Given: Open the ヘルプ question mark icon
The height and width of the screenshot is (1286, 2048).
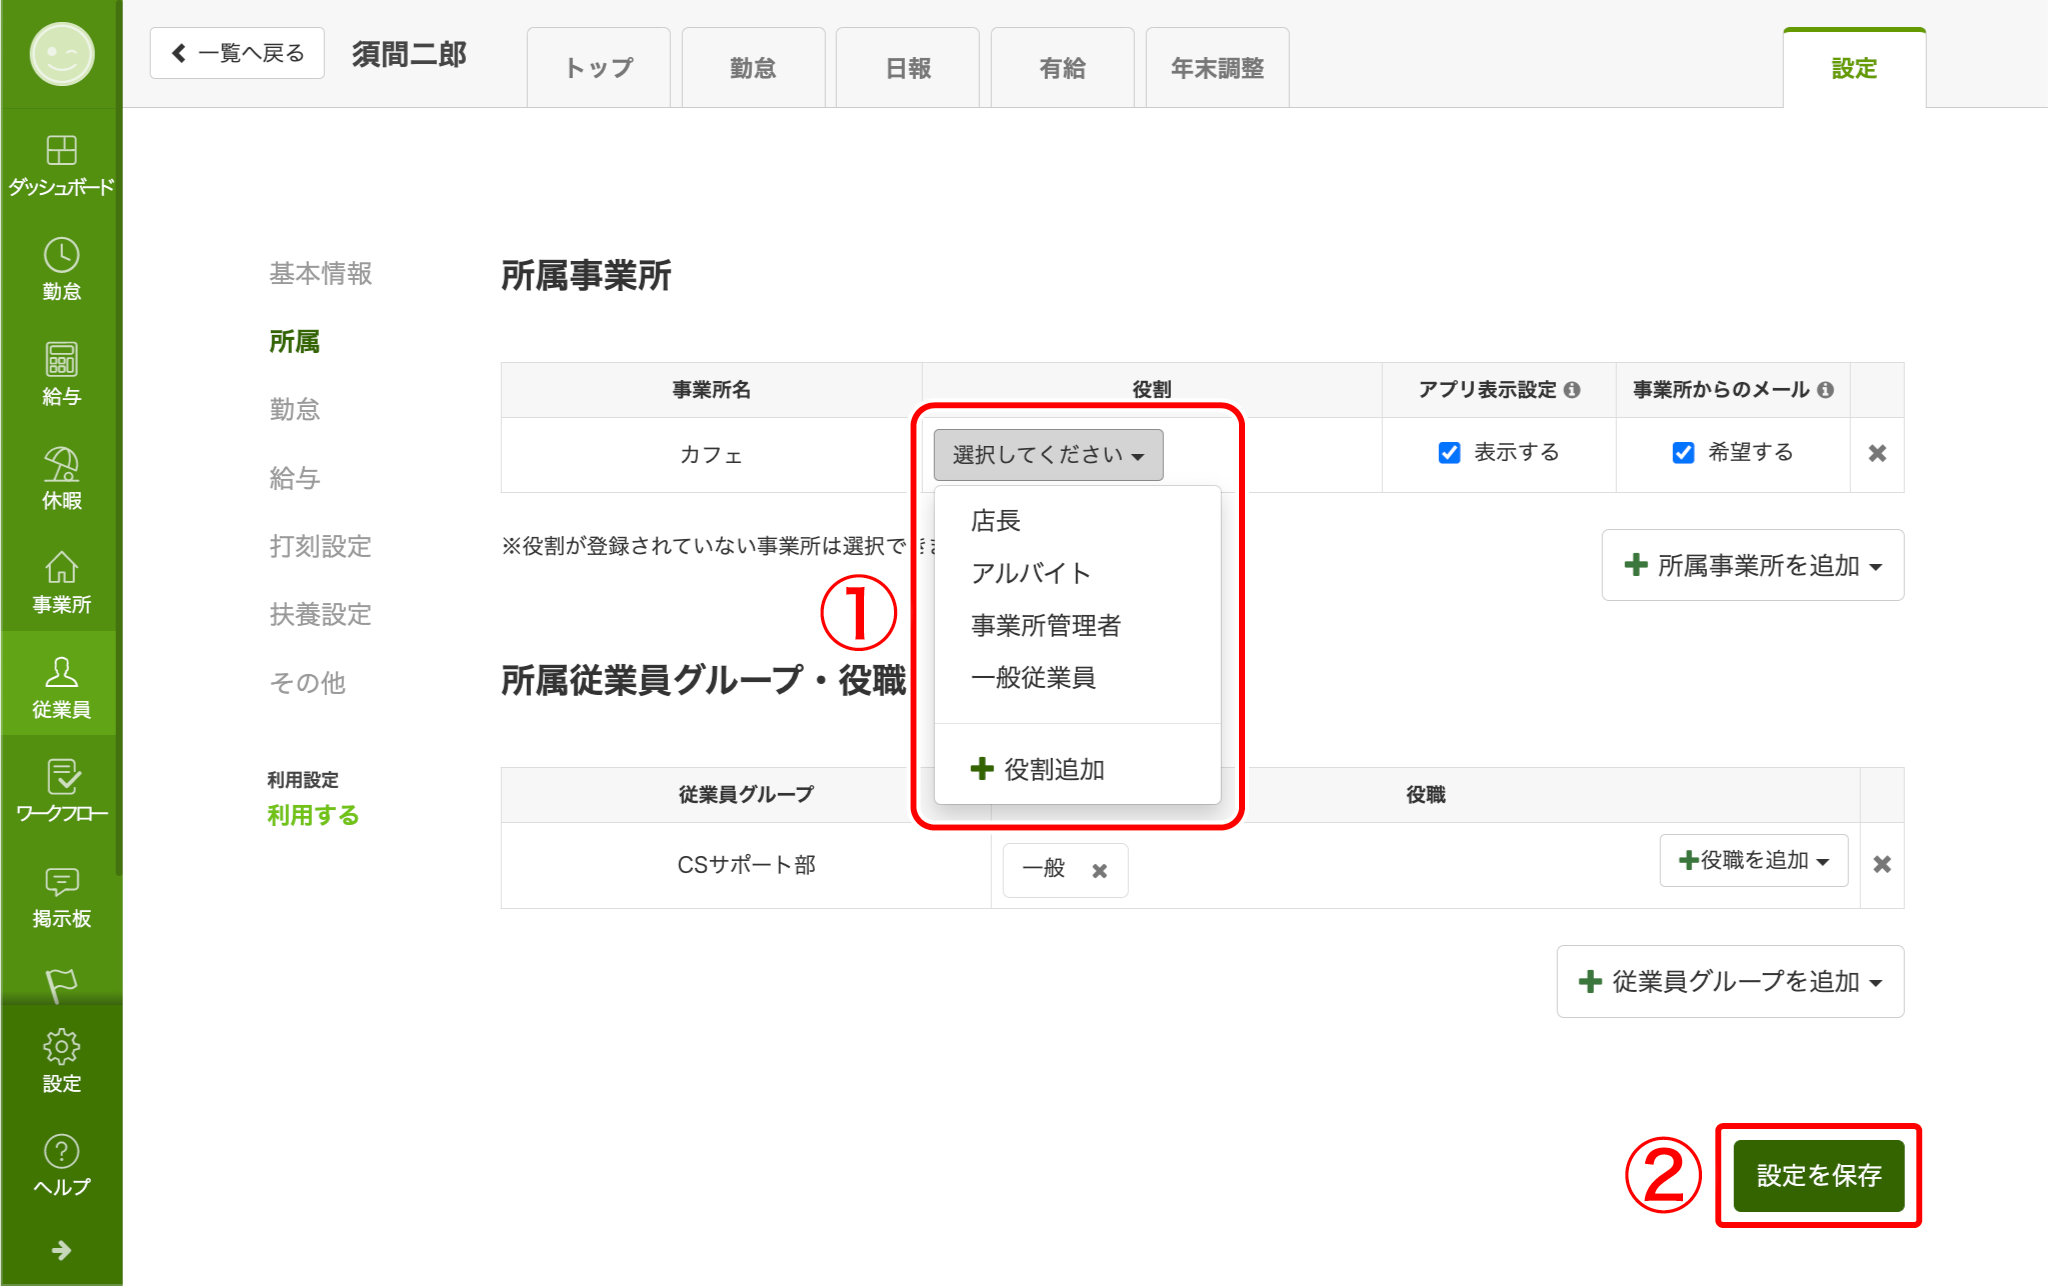Looking at the screenshot, I should [61, 1165].
